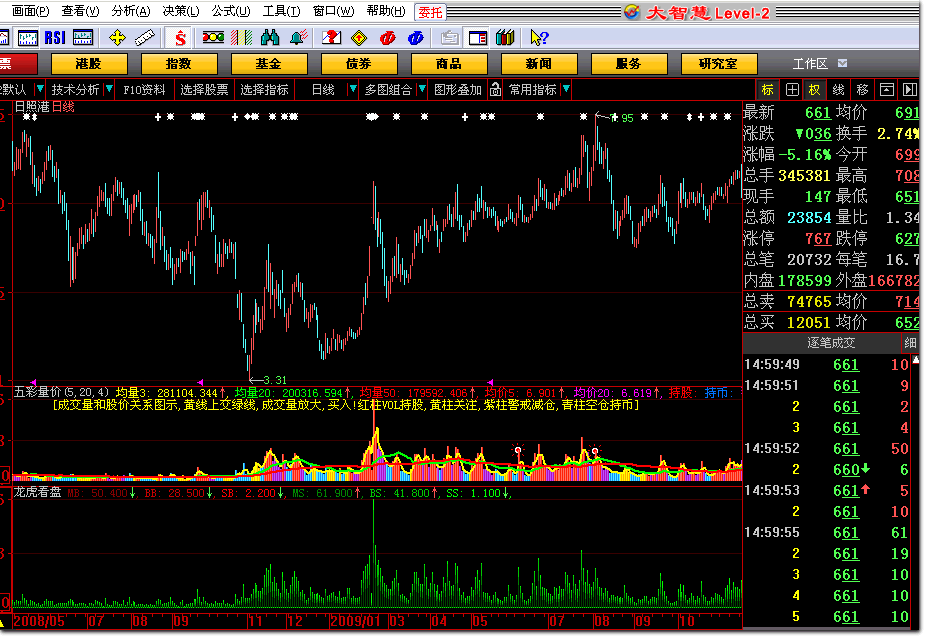Open the 查看(V) menu

click(80, 11)
